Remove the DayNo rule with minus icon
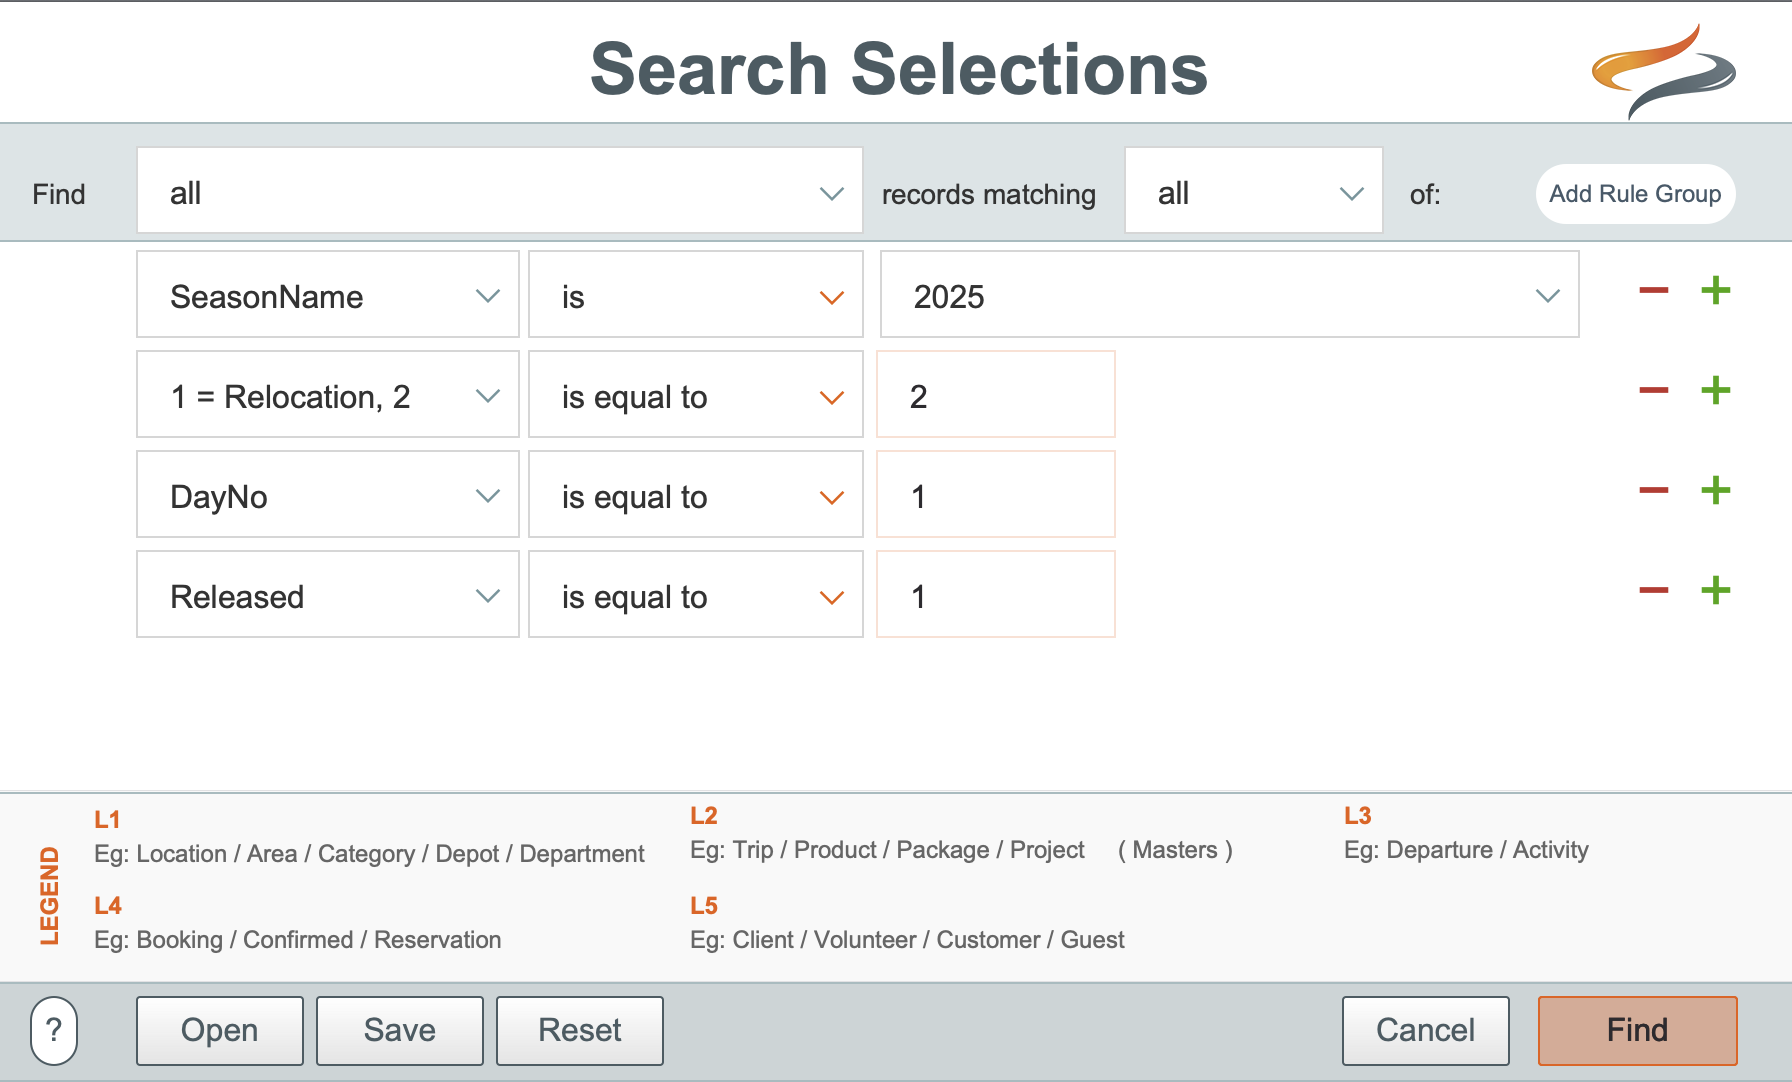Image resolution: width=1792 pixels, height=1082 pixels. coord(1654,491)
